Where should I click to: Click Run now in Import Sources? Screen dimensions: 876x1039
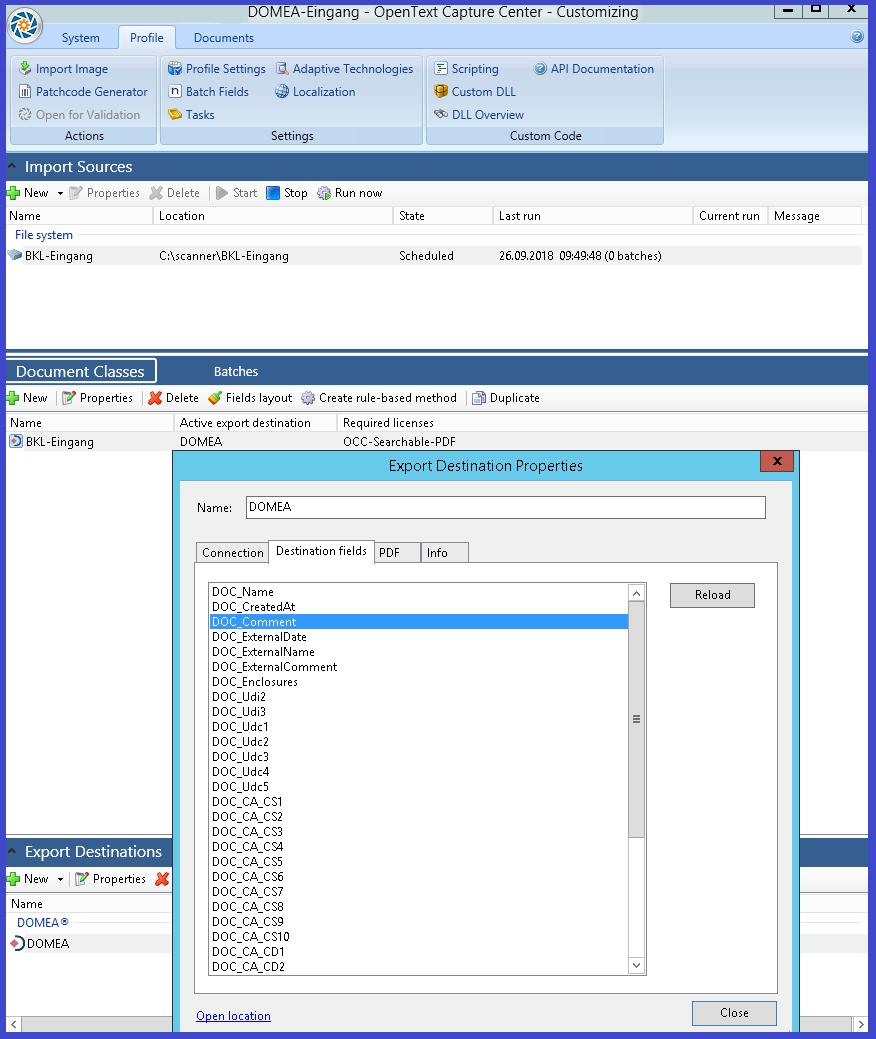(x=349, y=193)
